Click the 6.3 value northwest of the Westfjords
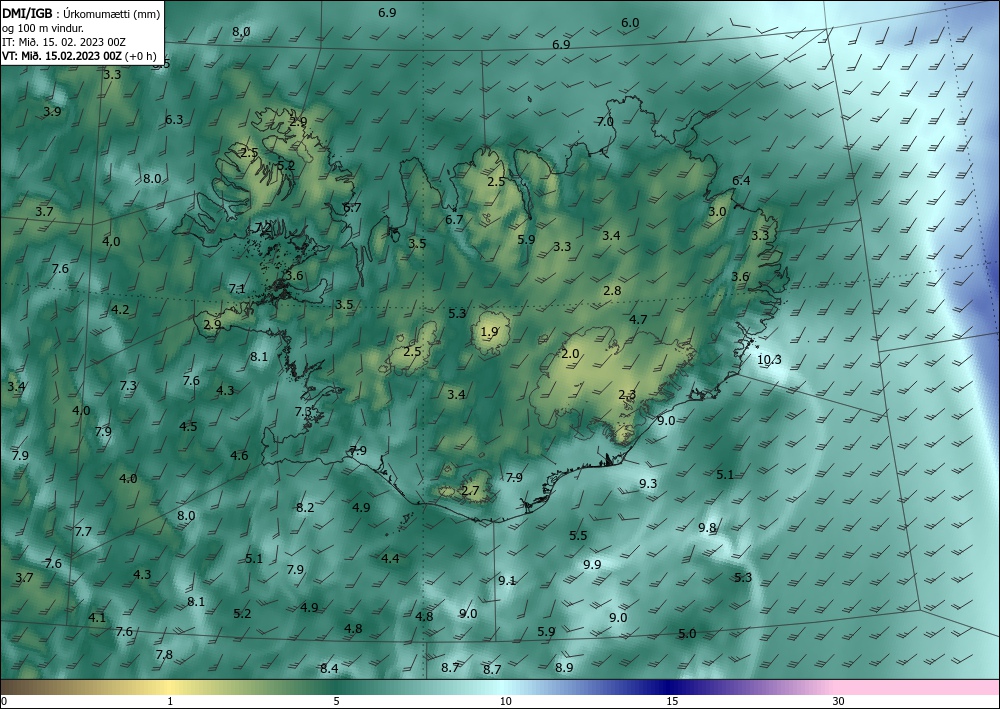The height and width of the screenshot is (709, 1000). click(x=174, y=120)
